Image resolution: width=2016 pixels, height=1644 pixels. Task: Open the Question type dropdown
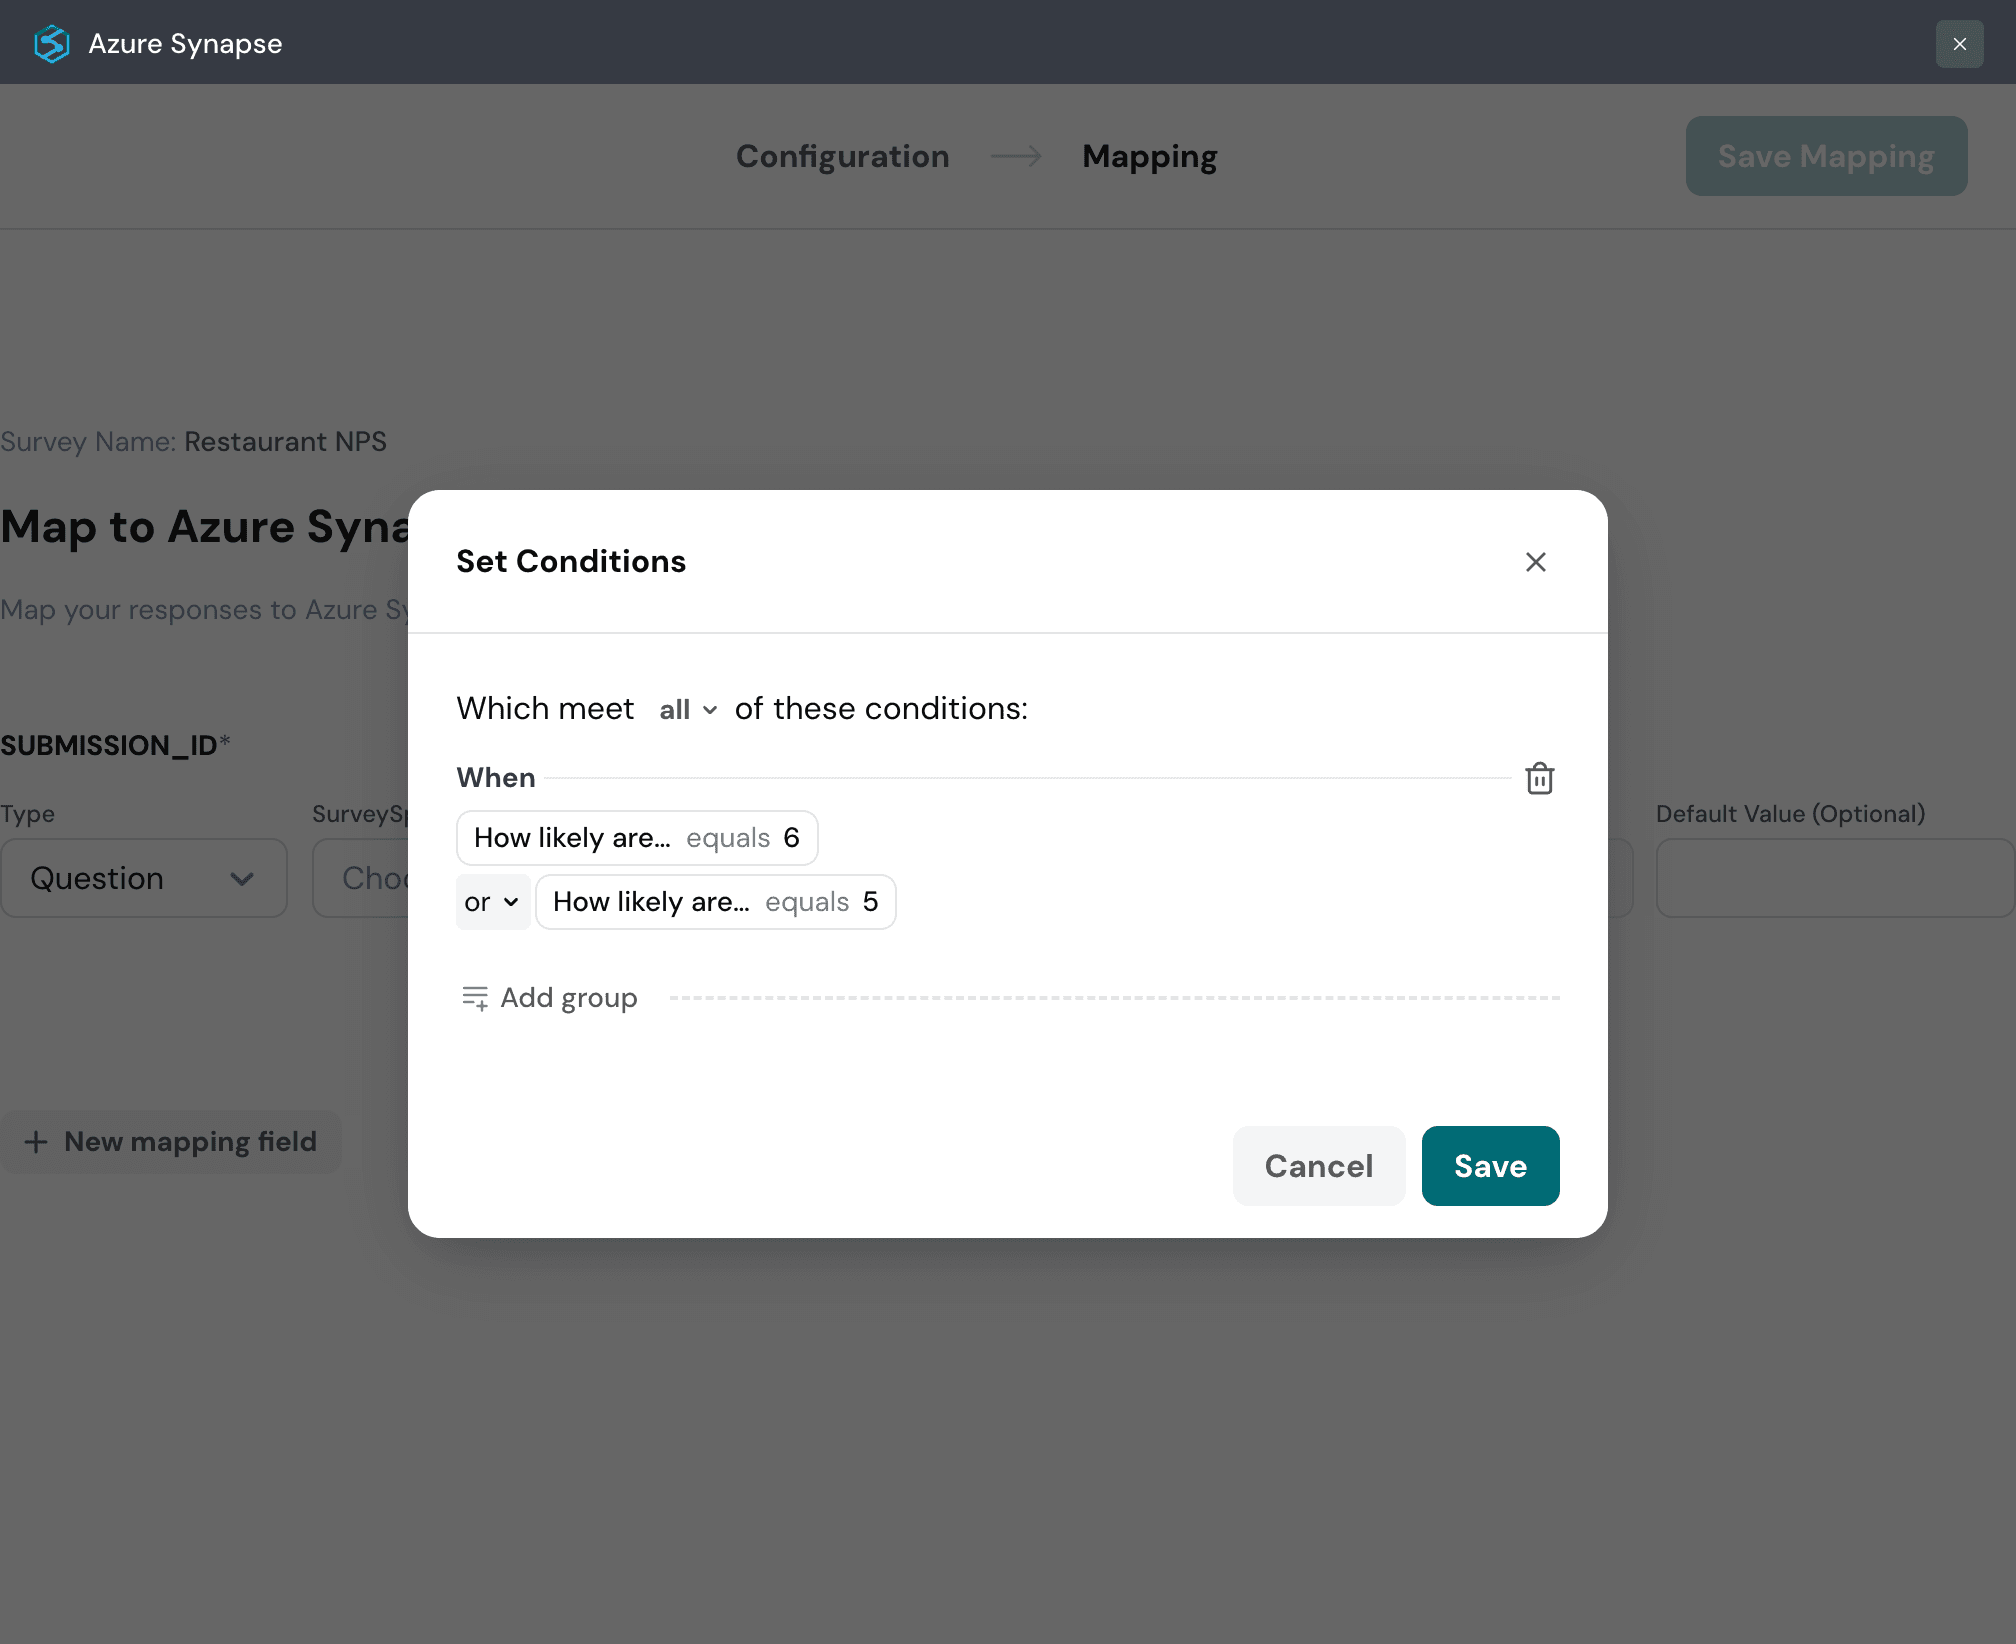coord(143,878)
